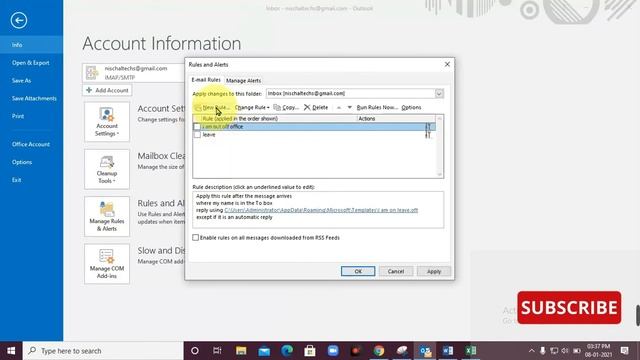Click Add Account button

coord(107,90)
